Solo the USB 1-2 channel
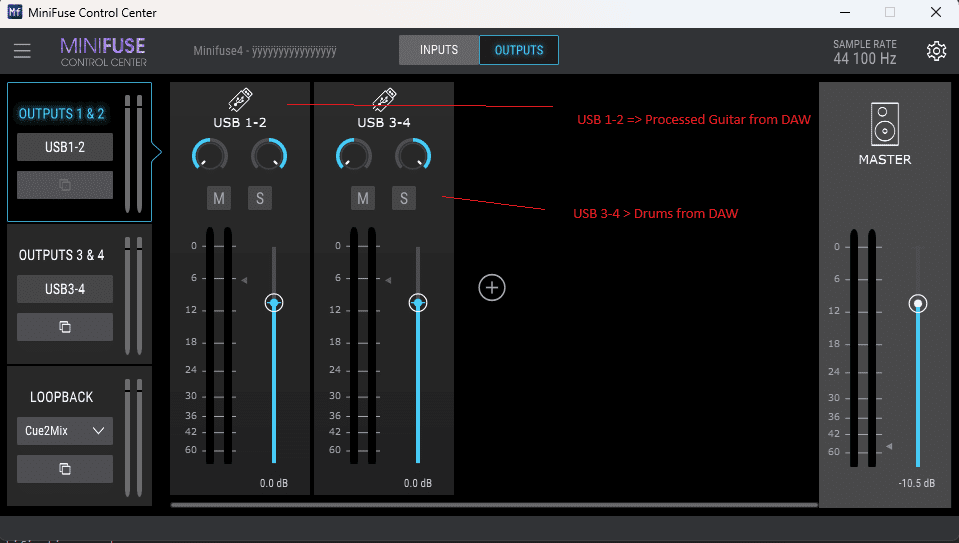 pyautogui.click(x=260, y=198)
